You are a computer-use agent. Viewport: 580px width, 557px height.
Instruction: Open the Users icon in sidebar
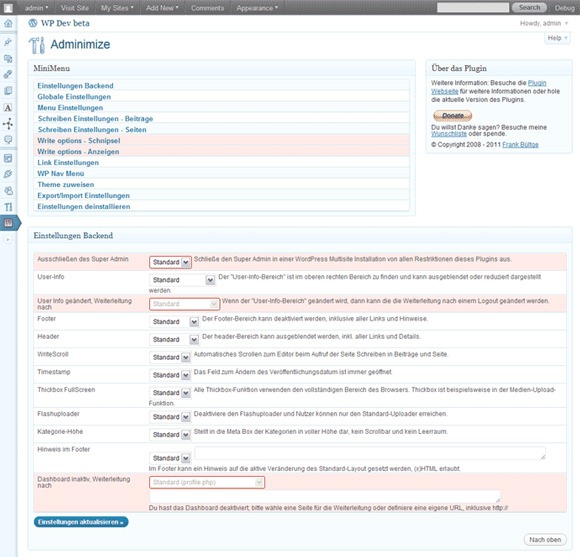(x=8, y=190)
